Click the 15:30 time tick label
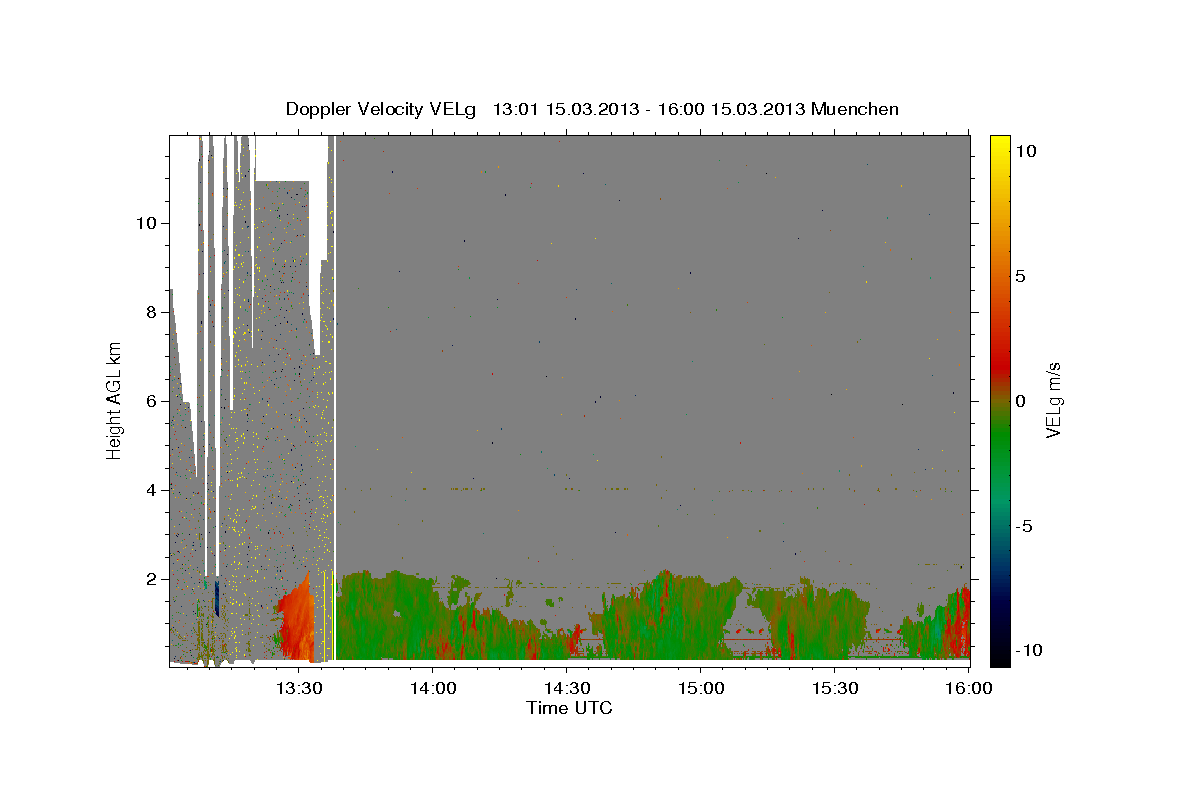1200x800 pixels. 835,688
